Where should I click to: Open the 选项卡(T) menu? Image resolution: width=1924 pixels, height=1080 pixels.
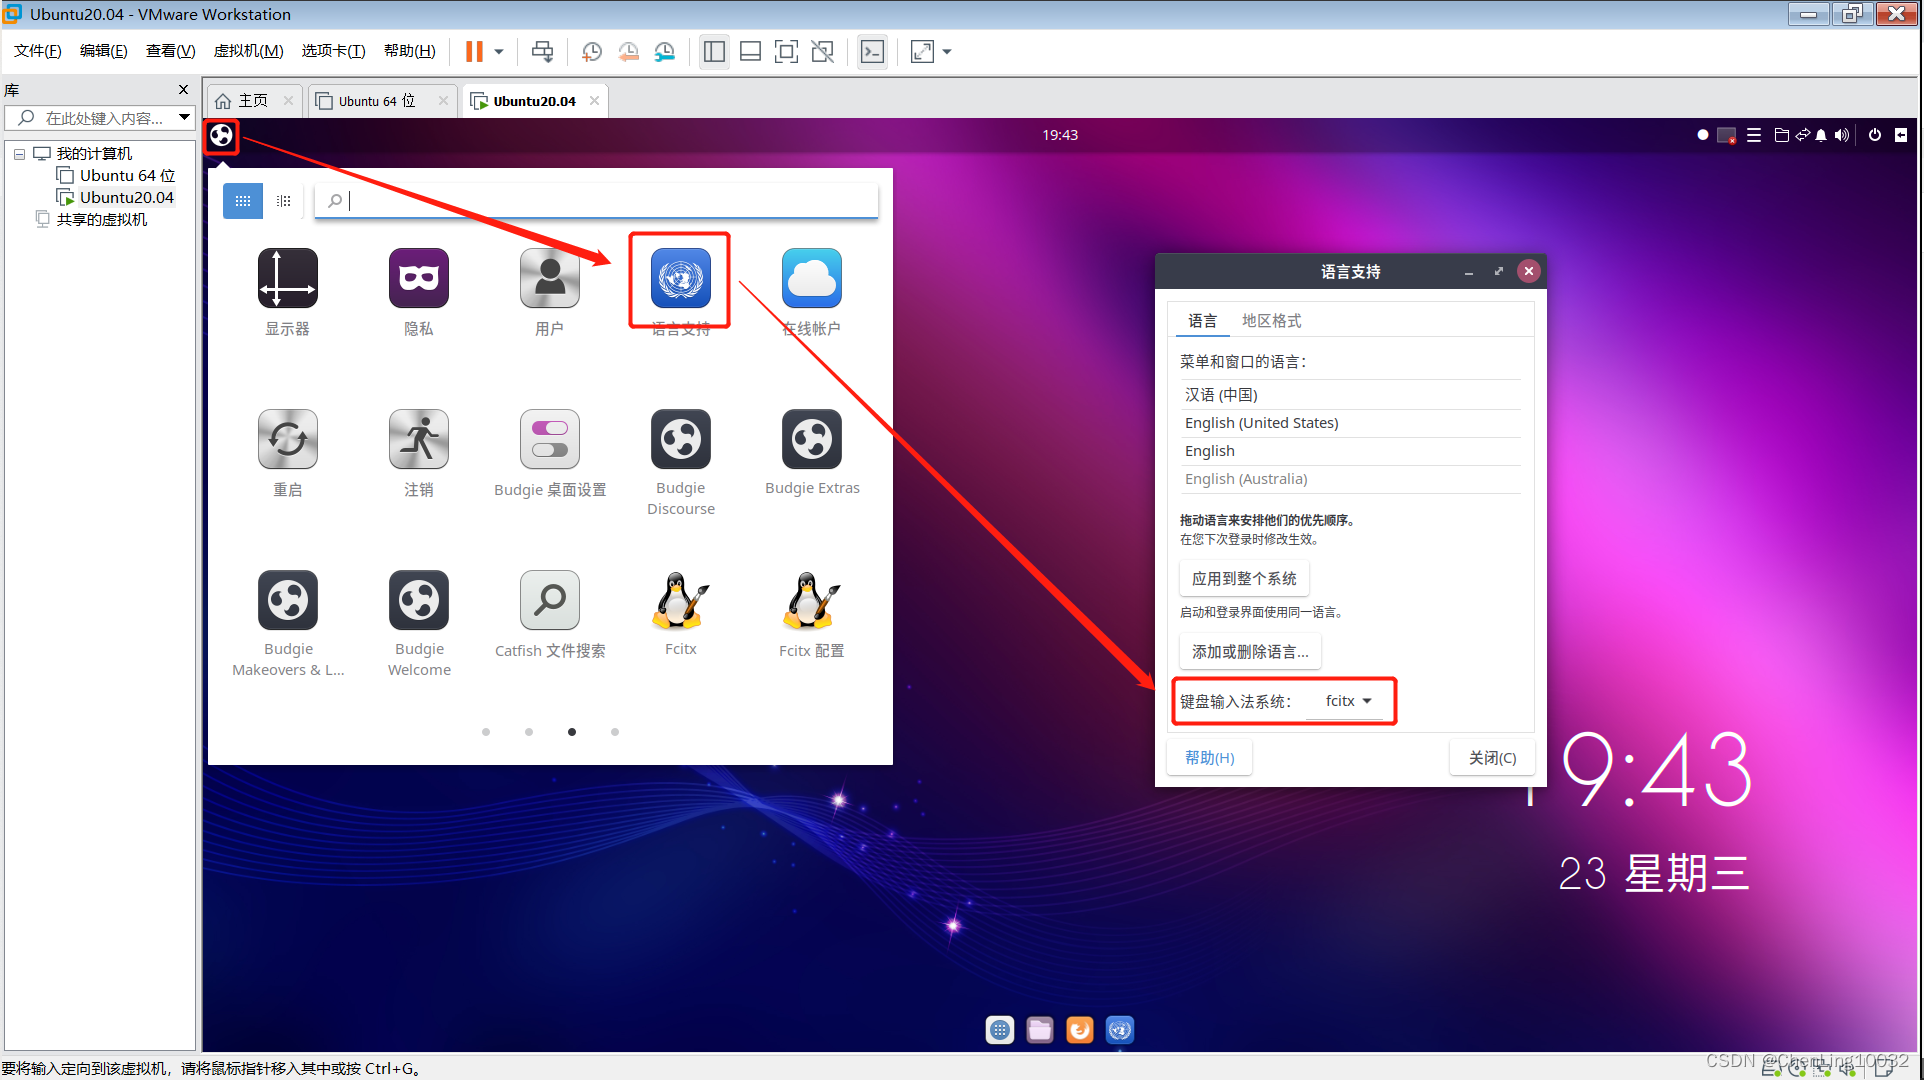(x=333, y=51)
